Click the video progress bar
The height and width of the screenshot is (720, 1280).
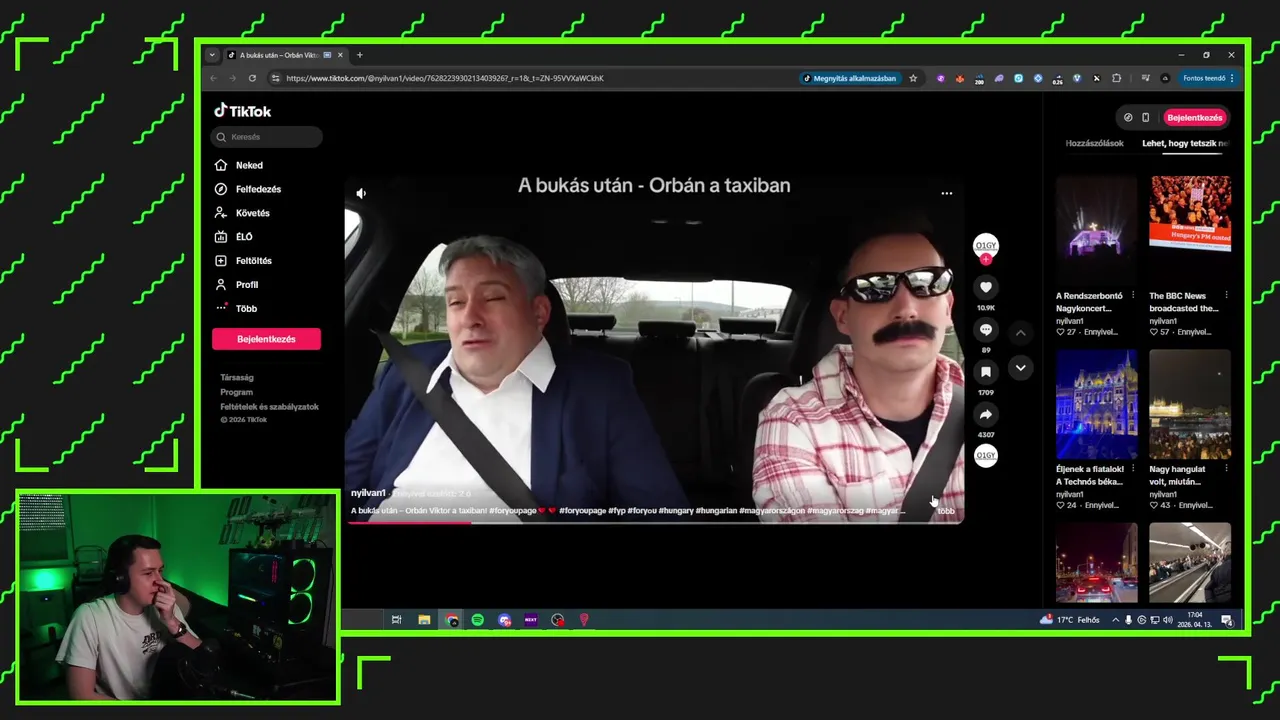pos(654,522)
